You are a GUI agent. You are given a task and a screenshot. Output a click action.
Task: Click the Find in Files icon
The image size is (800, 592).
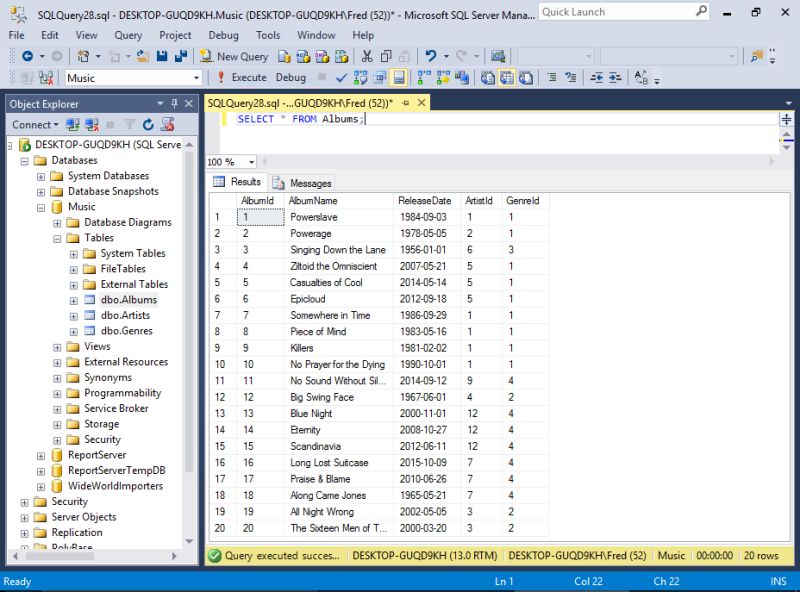(756, 56)
